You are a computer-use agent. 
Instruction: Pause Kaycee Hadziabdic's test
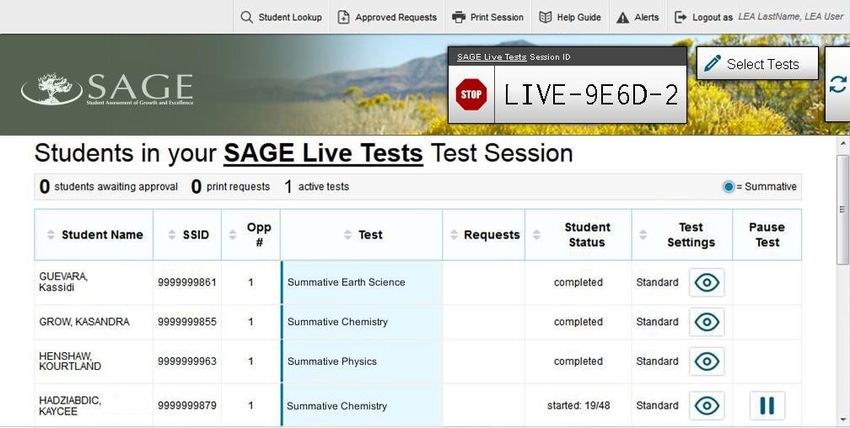click(x=767, y=406)
